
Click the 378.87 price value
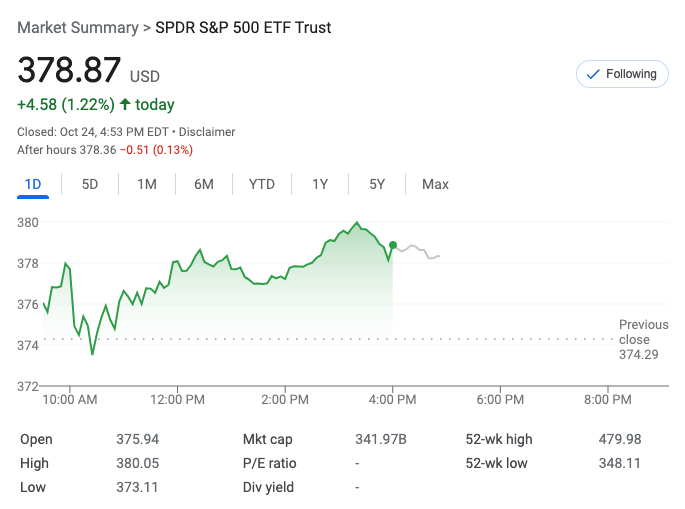coord(69,72)
